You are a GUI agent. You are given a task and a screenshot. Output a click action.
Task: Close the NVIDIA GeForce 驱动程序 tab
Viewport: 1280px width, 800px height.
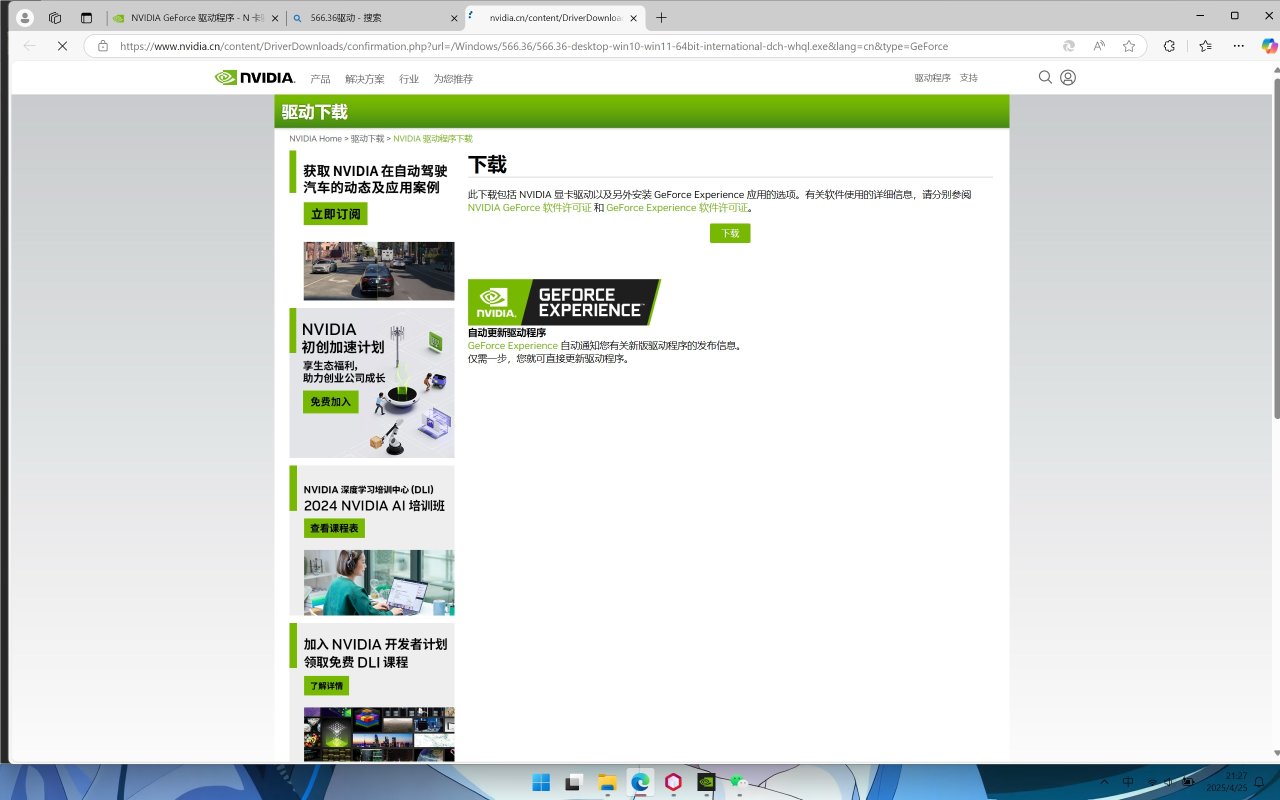(275, 18)
